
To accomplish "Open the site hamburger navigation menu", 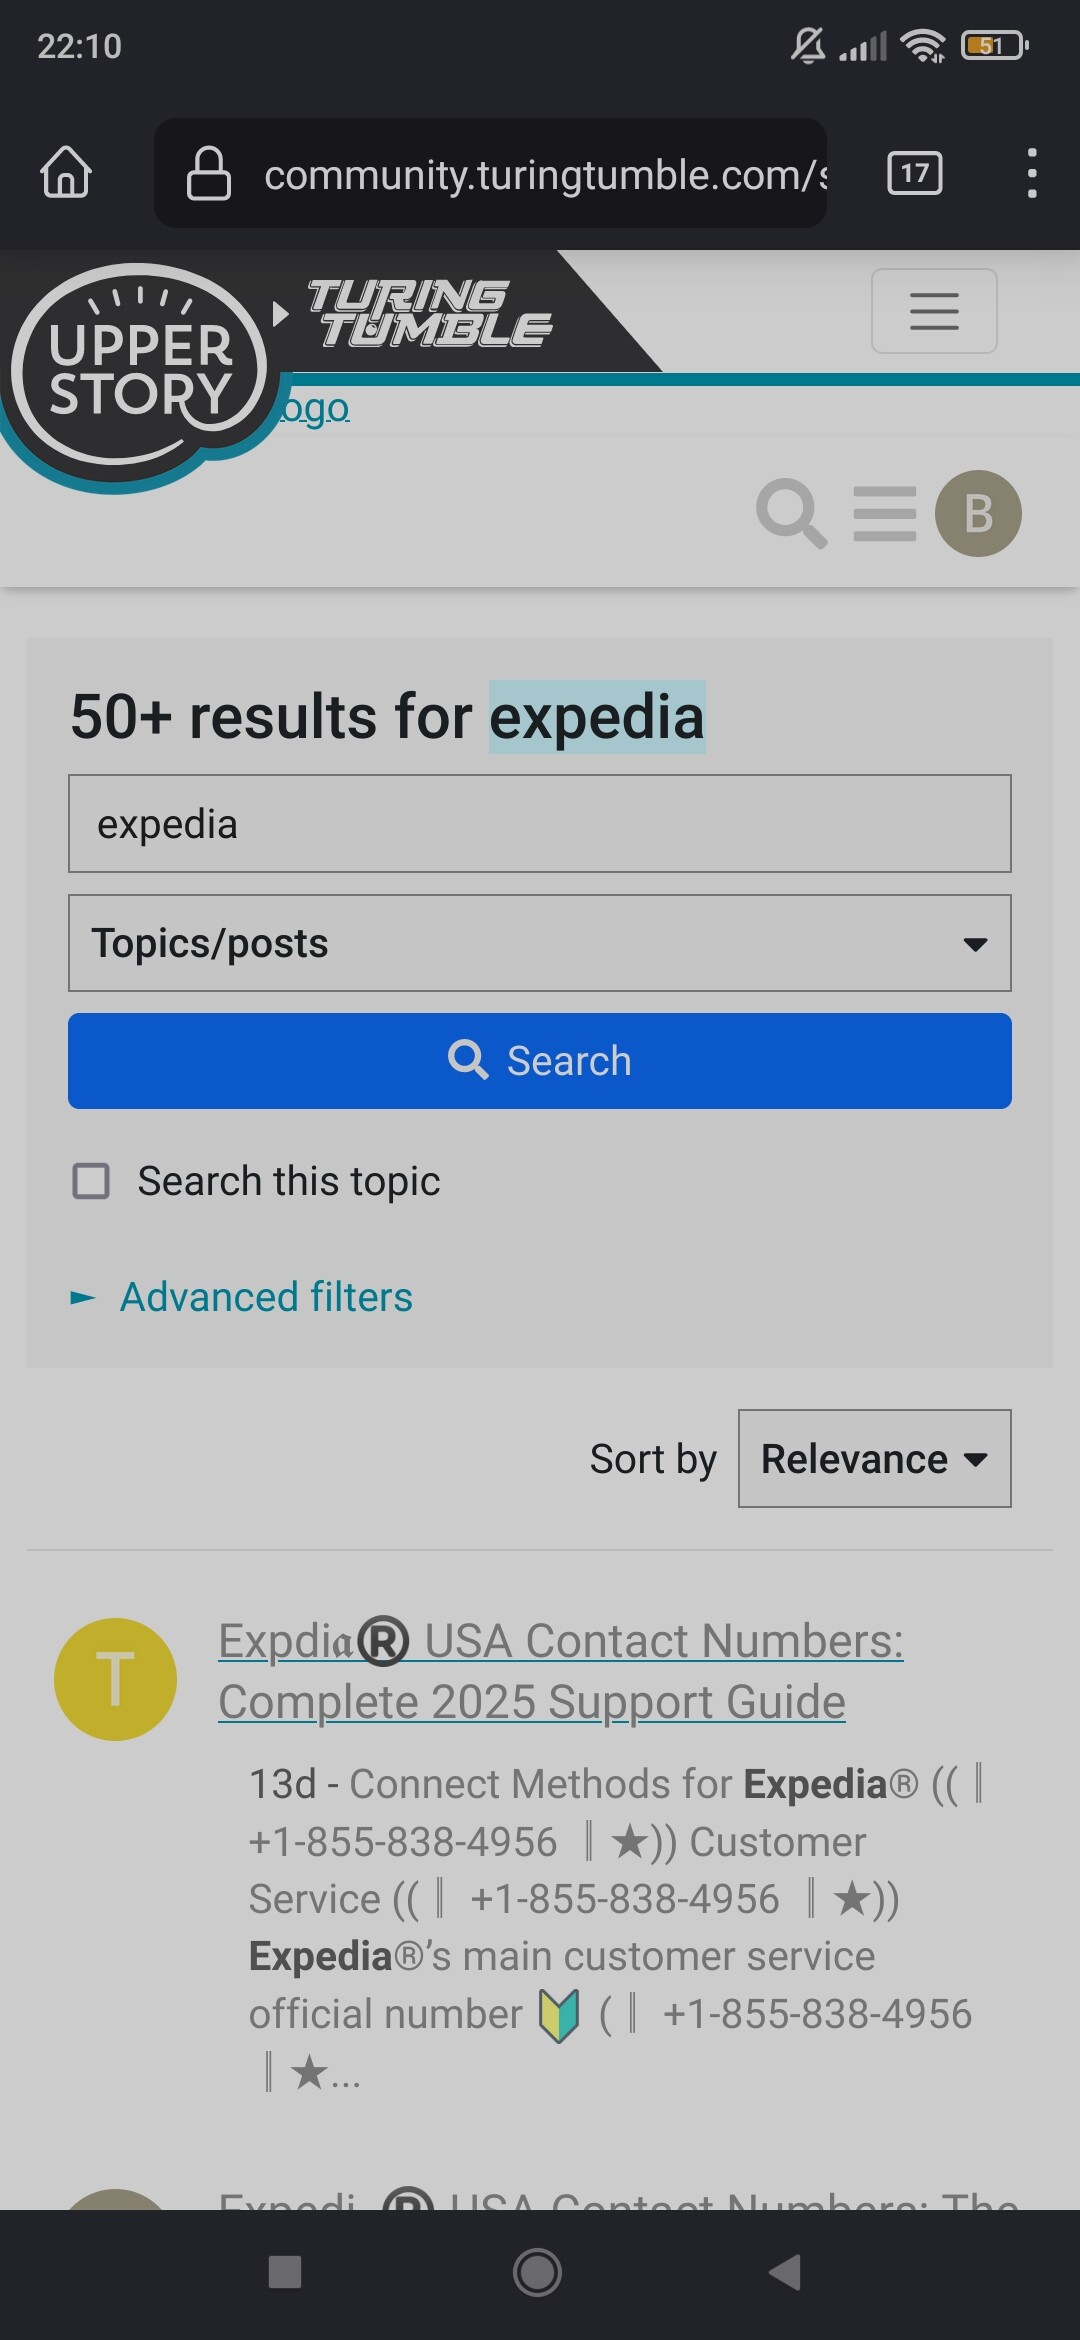I will (x=933, y=311).
